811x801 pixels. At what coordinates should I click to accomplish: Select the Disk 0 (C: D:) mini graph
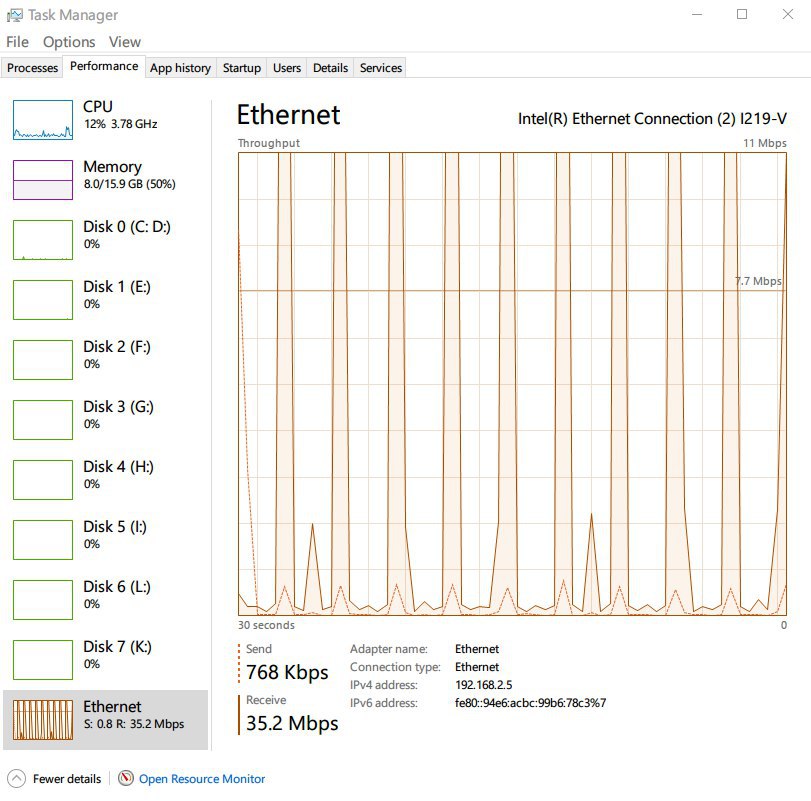[42, 240]
